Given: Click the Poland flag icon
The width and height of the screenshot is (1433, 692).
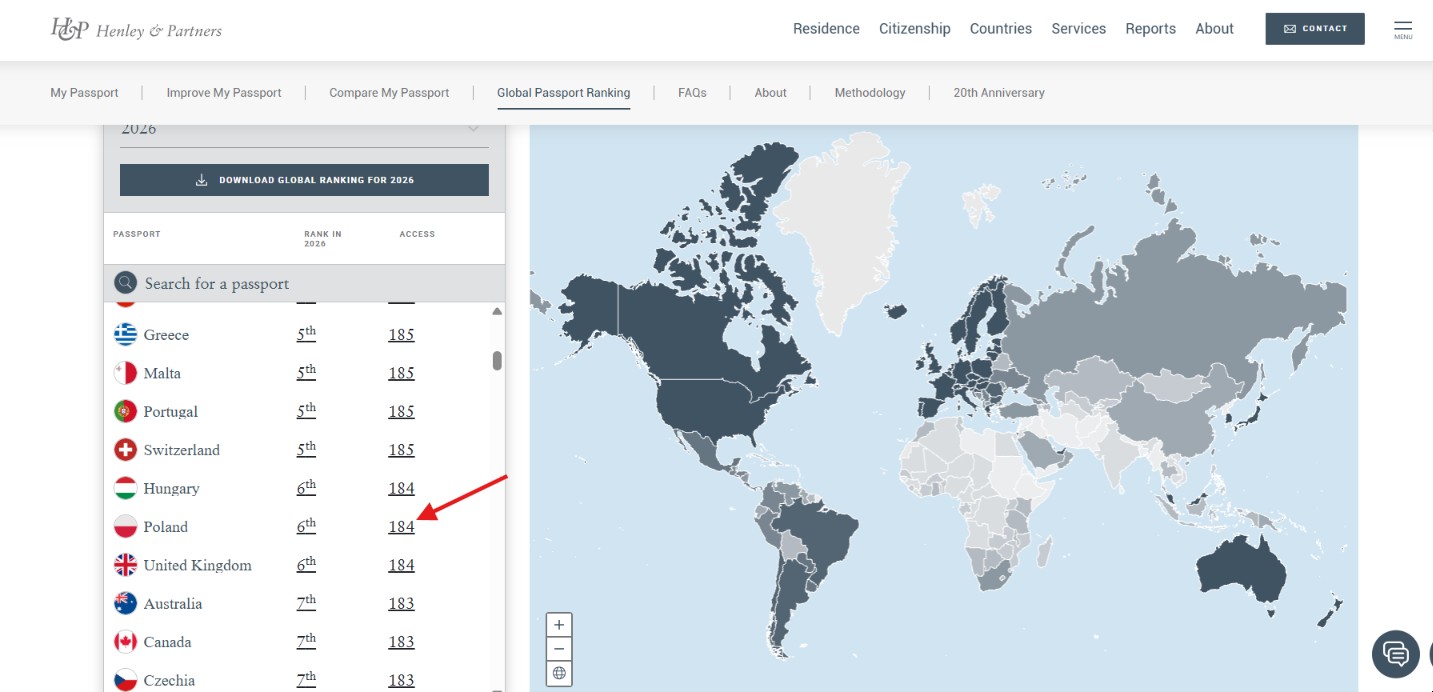Looking at the screenshot, I should (125, 527).
